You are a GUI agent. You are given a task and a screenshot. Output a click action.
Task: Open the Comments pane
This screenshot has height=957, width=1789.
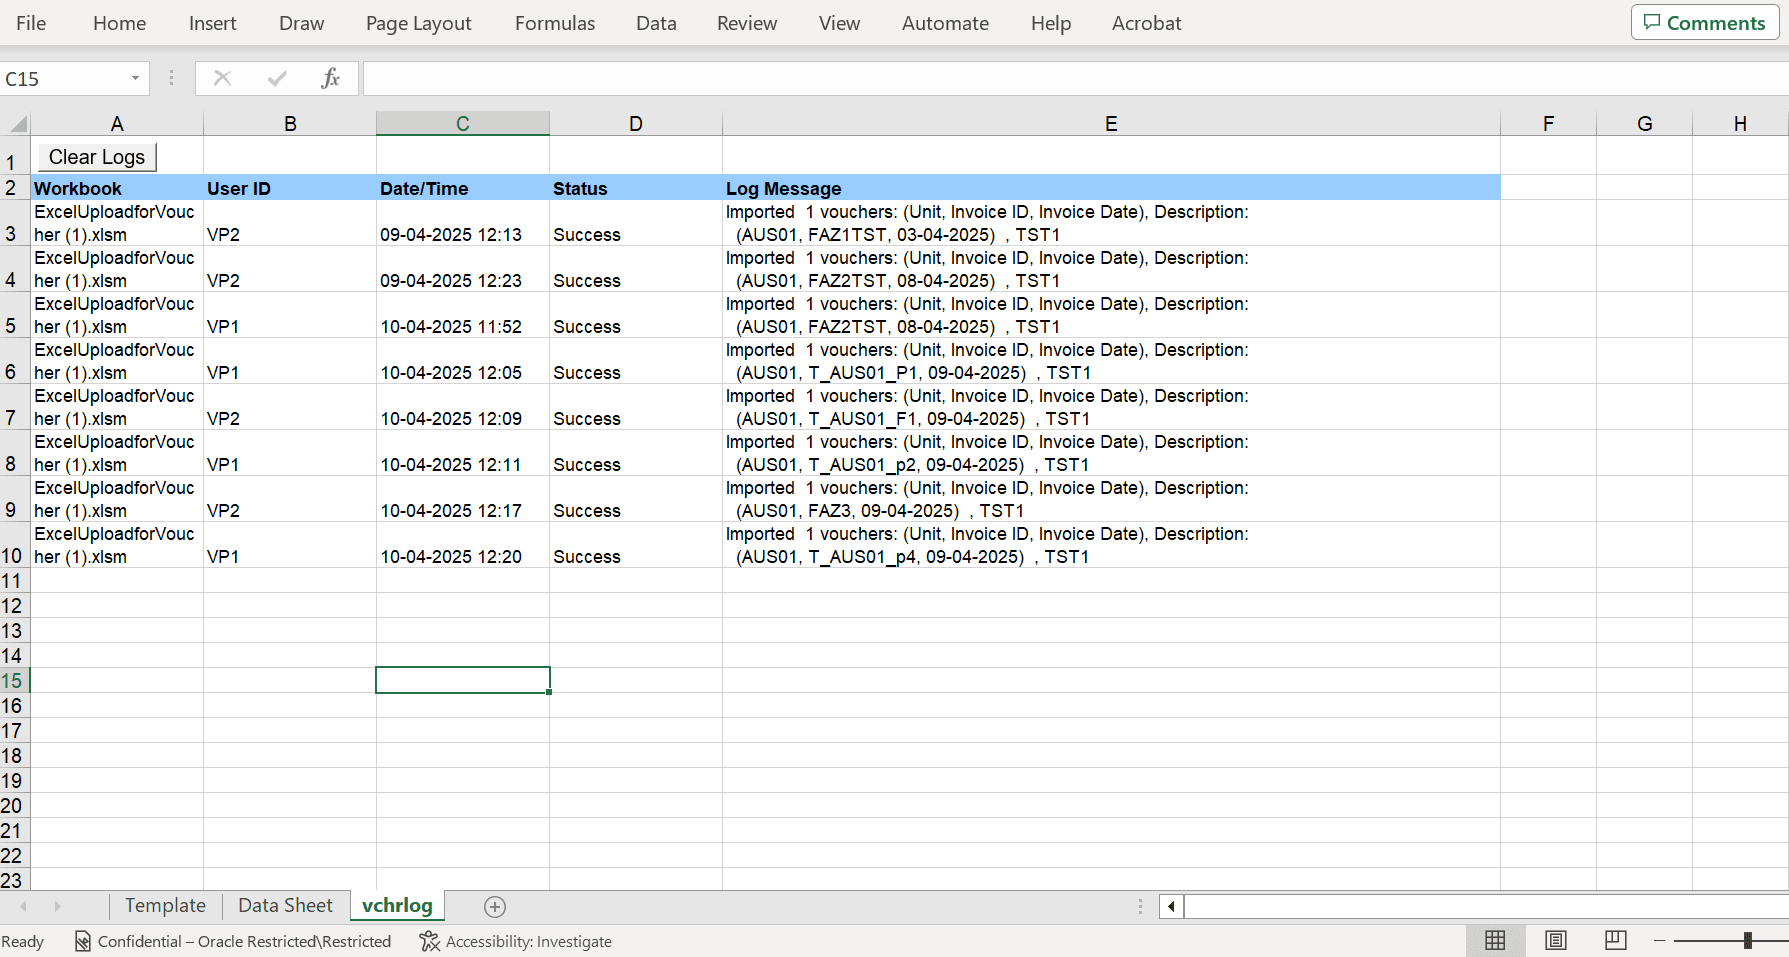[x=1704, y=22]
